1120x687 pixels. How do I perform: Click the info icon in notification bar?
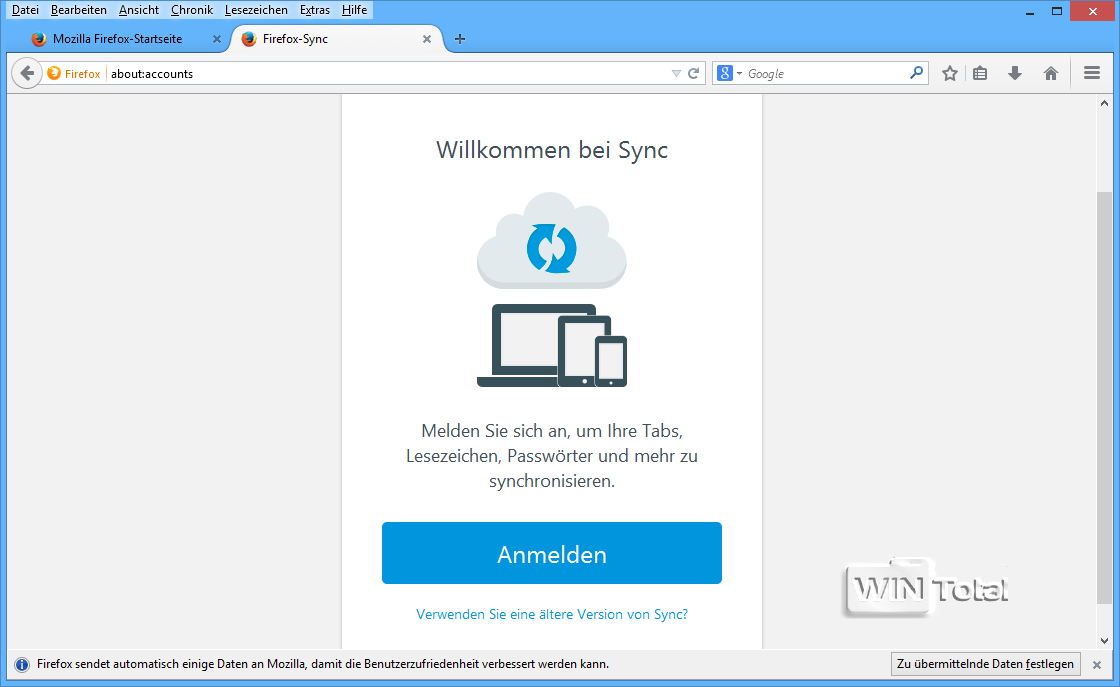click(x=22, y=665)
